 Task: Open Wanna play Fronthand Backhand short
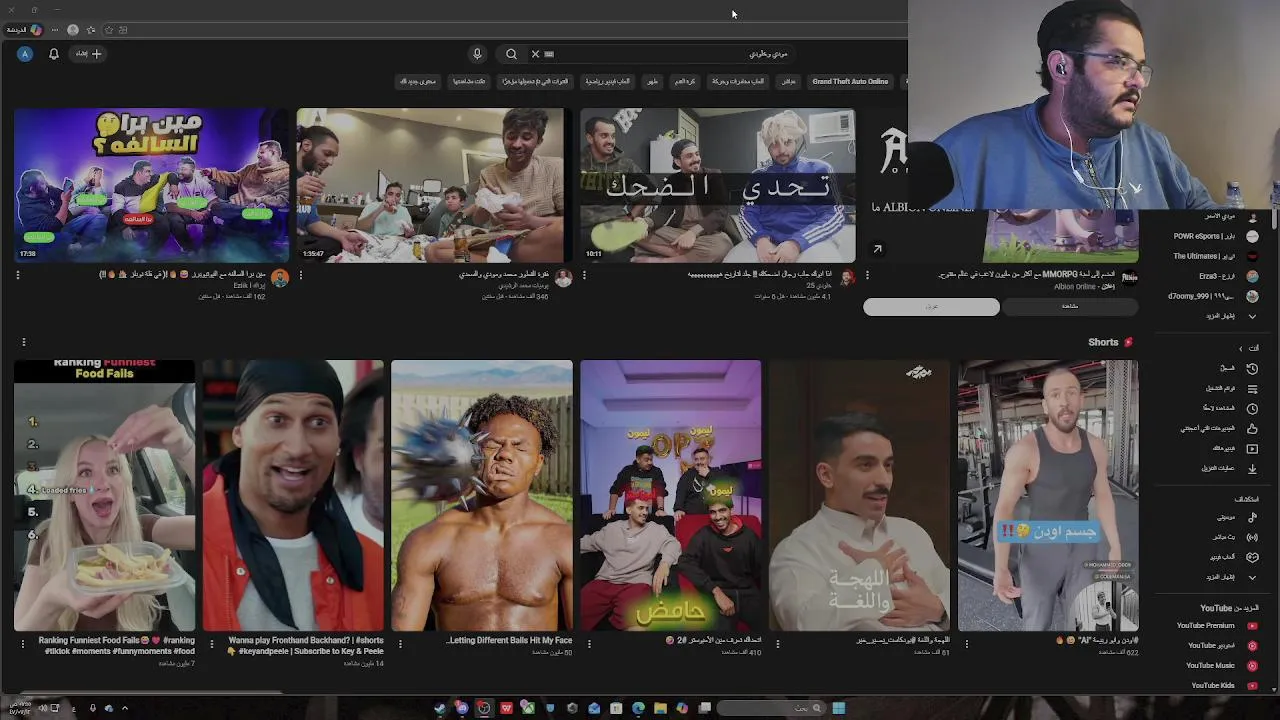pos(293,495)
